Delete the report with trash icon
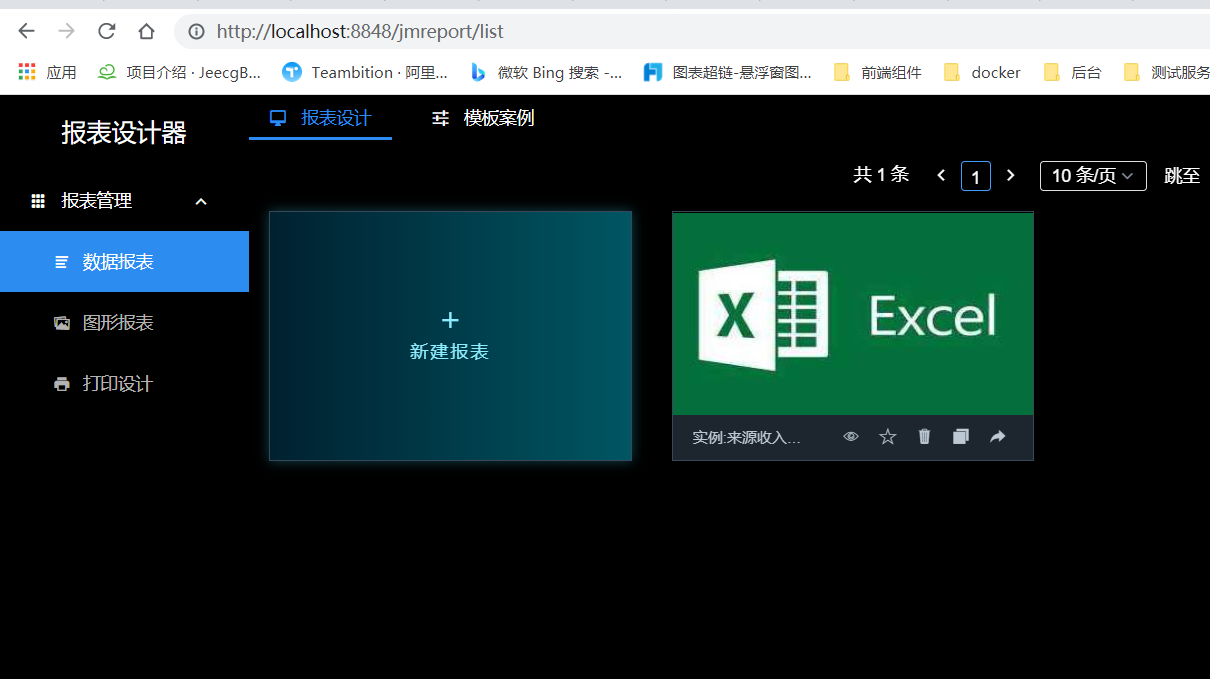Screen dimensions: 1210x679 tap(924, 437)
